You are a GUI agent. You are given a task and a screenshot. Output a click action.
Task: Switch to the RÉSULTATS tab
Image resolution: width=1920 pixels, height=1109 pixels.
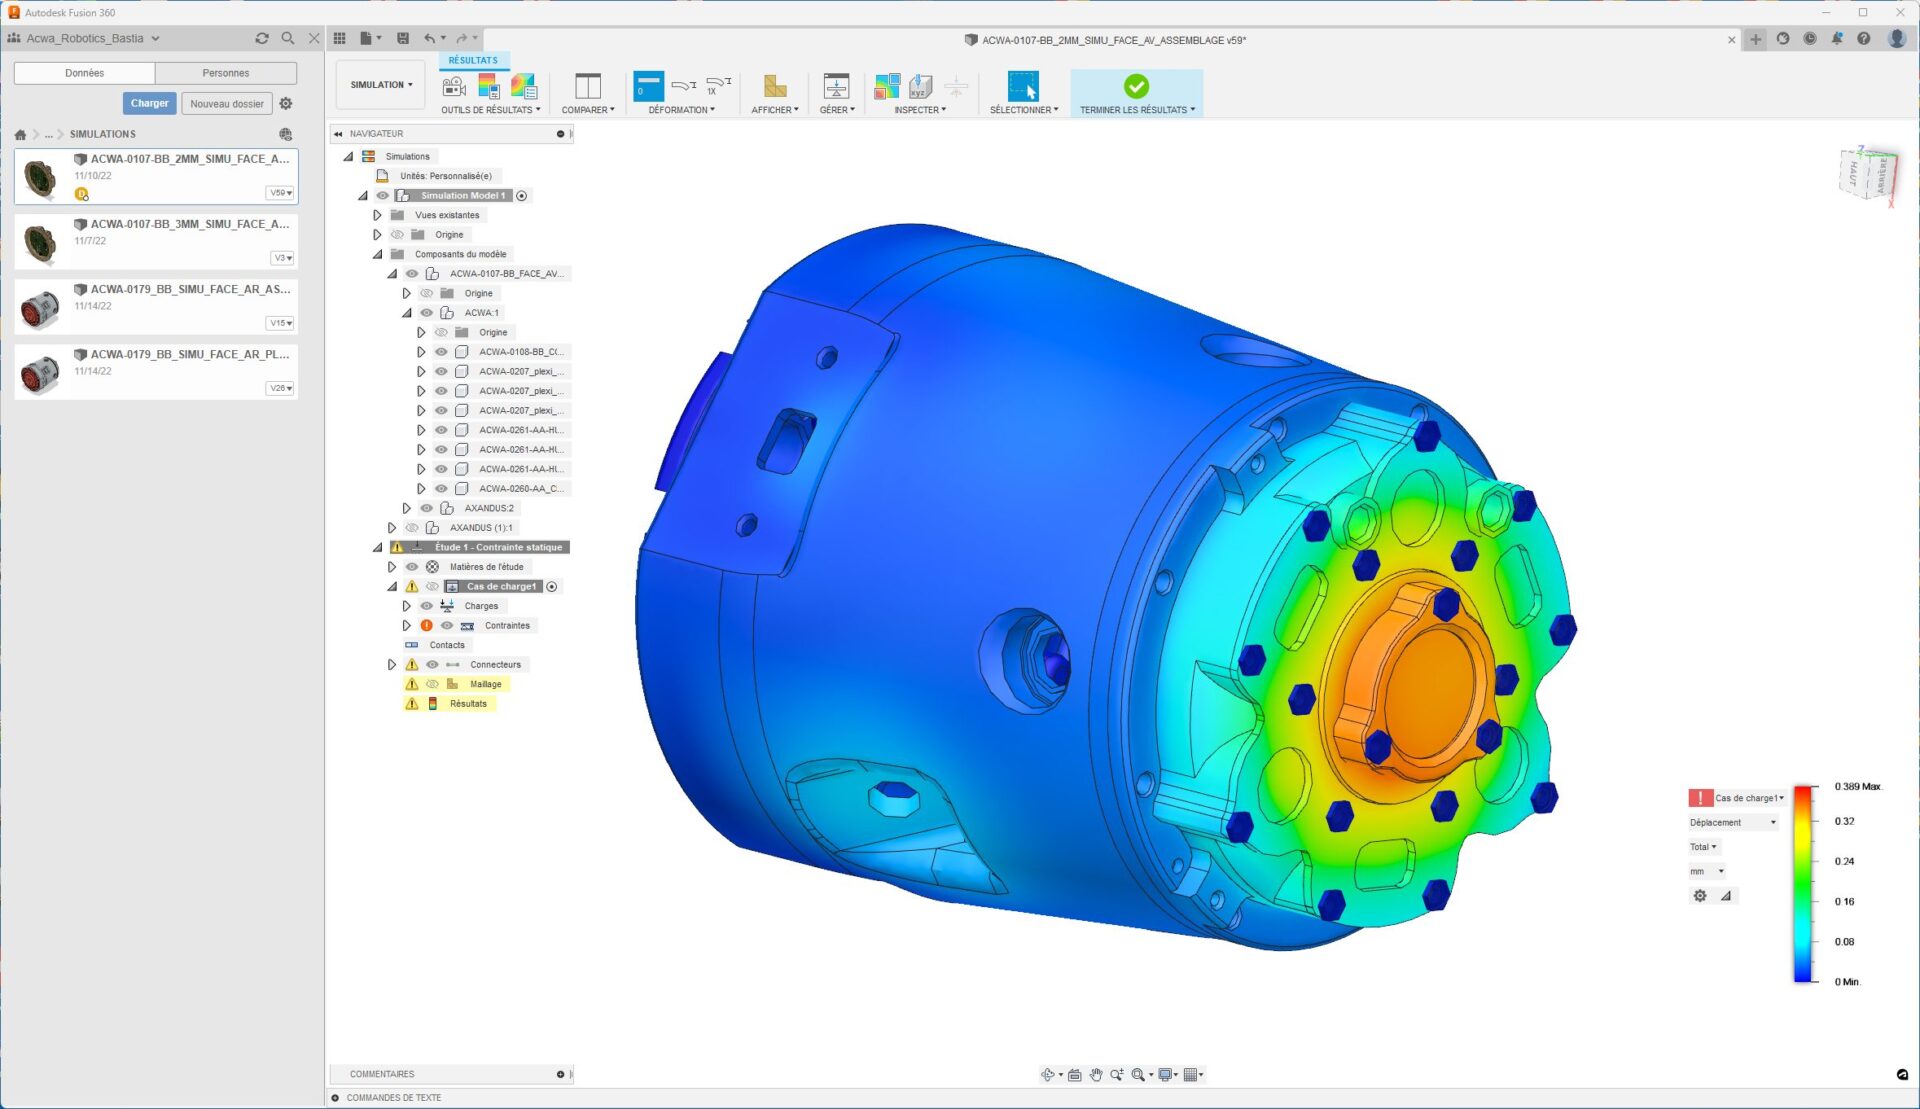click(x=472, y=60)
